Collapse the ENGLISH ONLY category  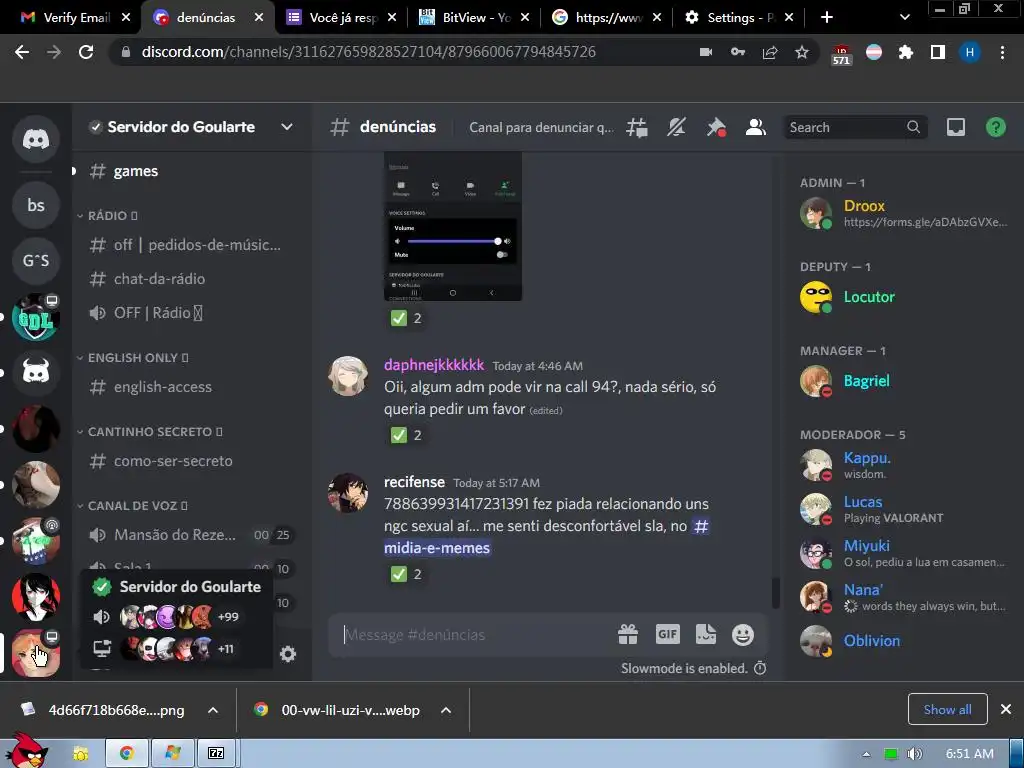tap(133, 358)
